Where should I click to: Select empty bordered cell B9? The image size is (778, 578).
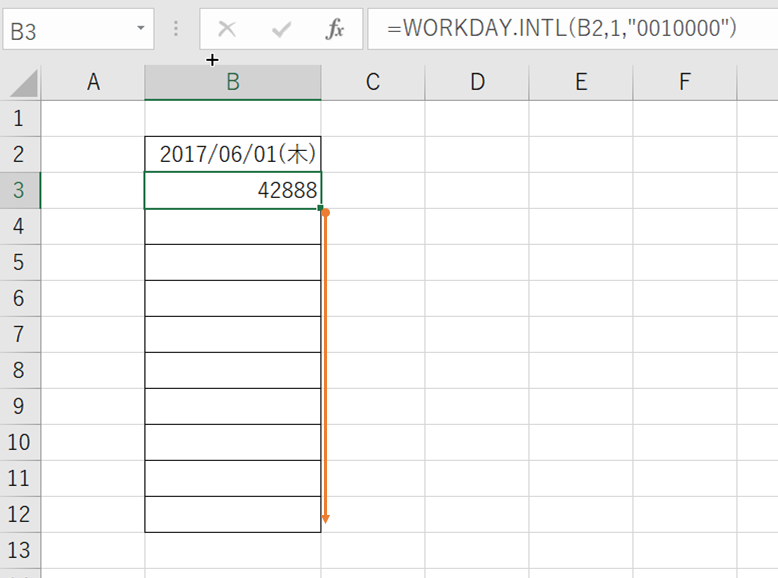coord(233,406)
